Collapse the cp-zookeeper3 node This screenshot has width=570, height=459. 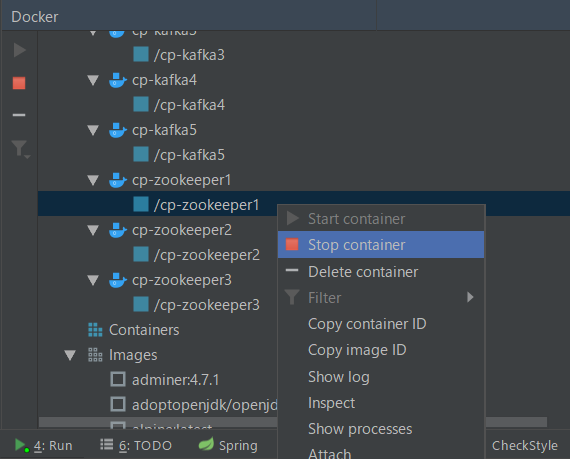[93, 280]
